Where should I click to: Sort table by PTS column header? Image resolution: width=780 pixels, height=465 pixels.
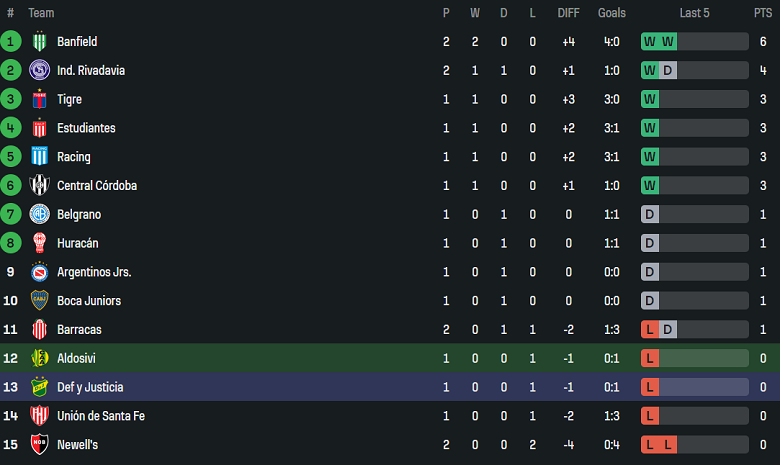coord(763,13)
